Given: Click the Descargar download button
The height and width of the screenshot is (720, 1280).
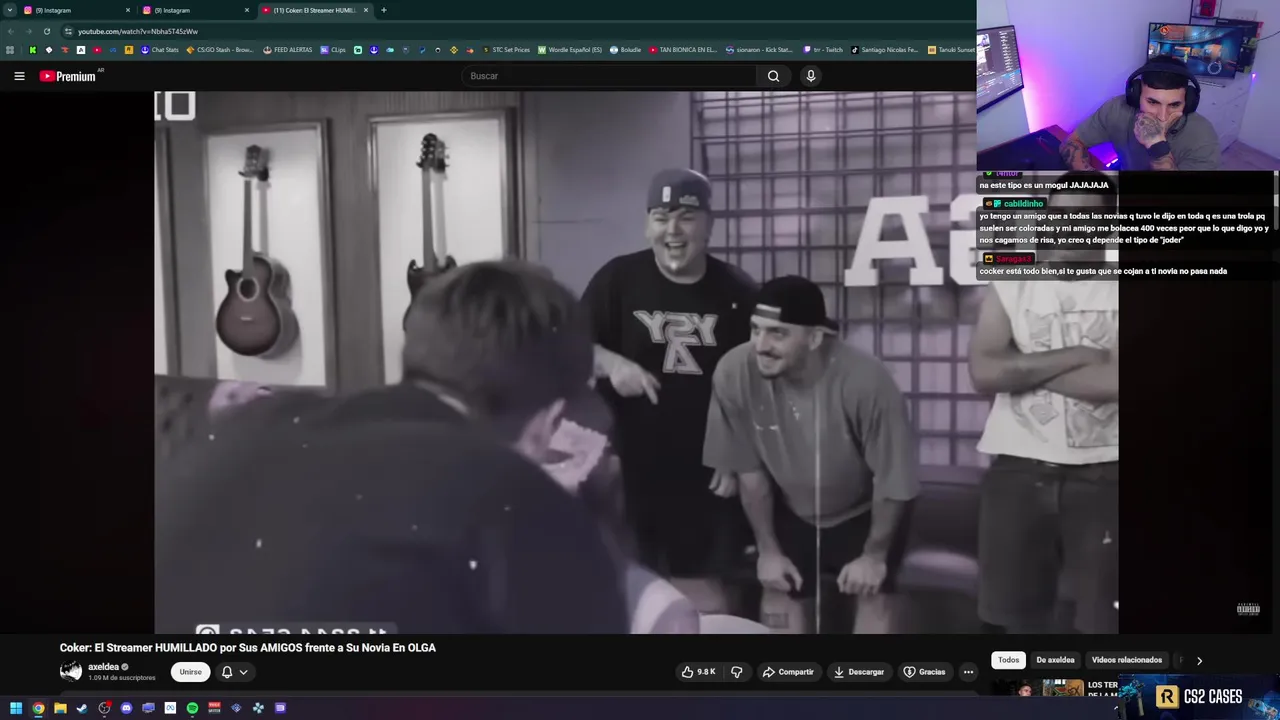Looking at the screenshot, I should tap(860, 672).
